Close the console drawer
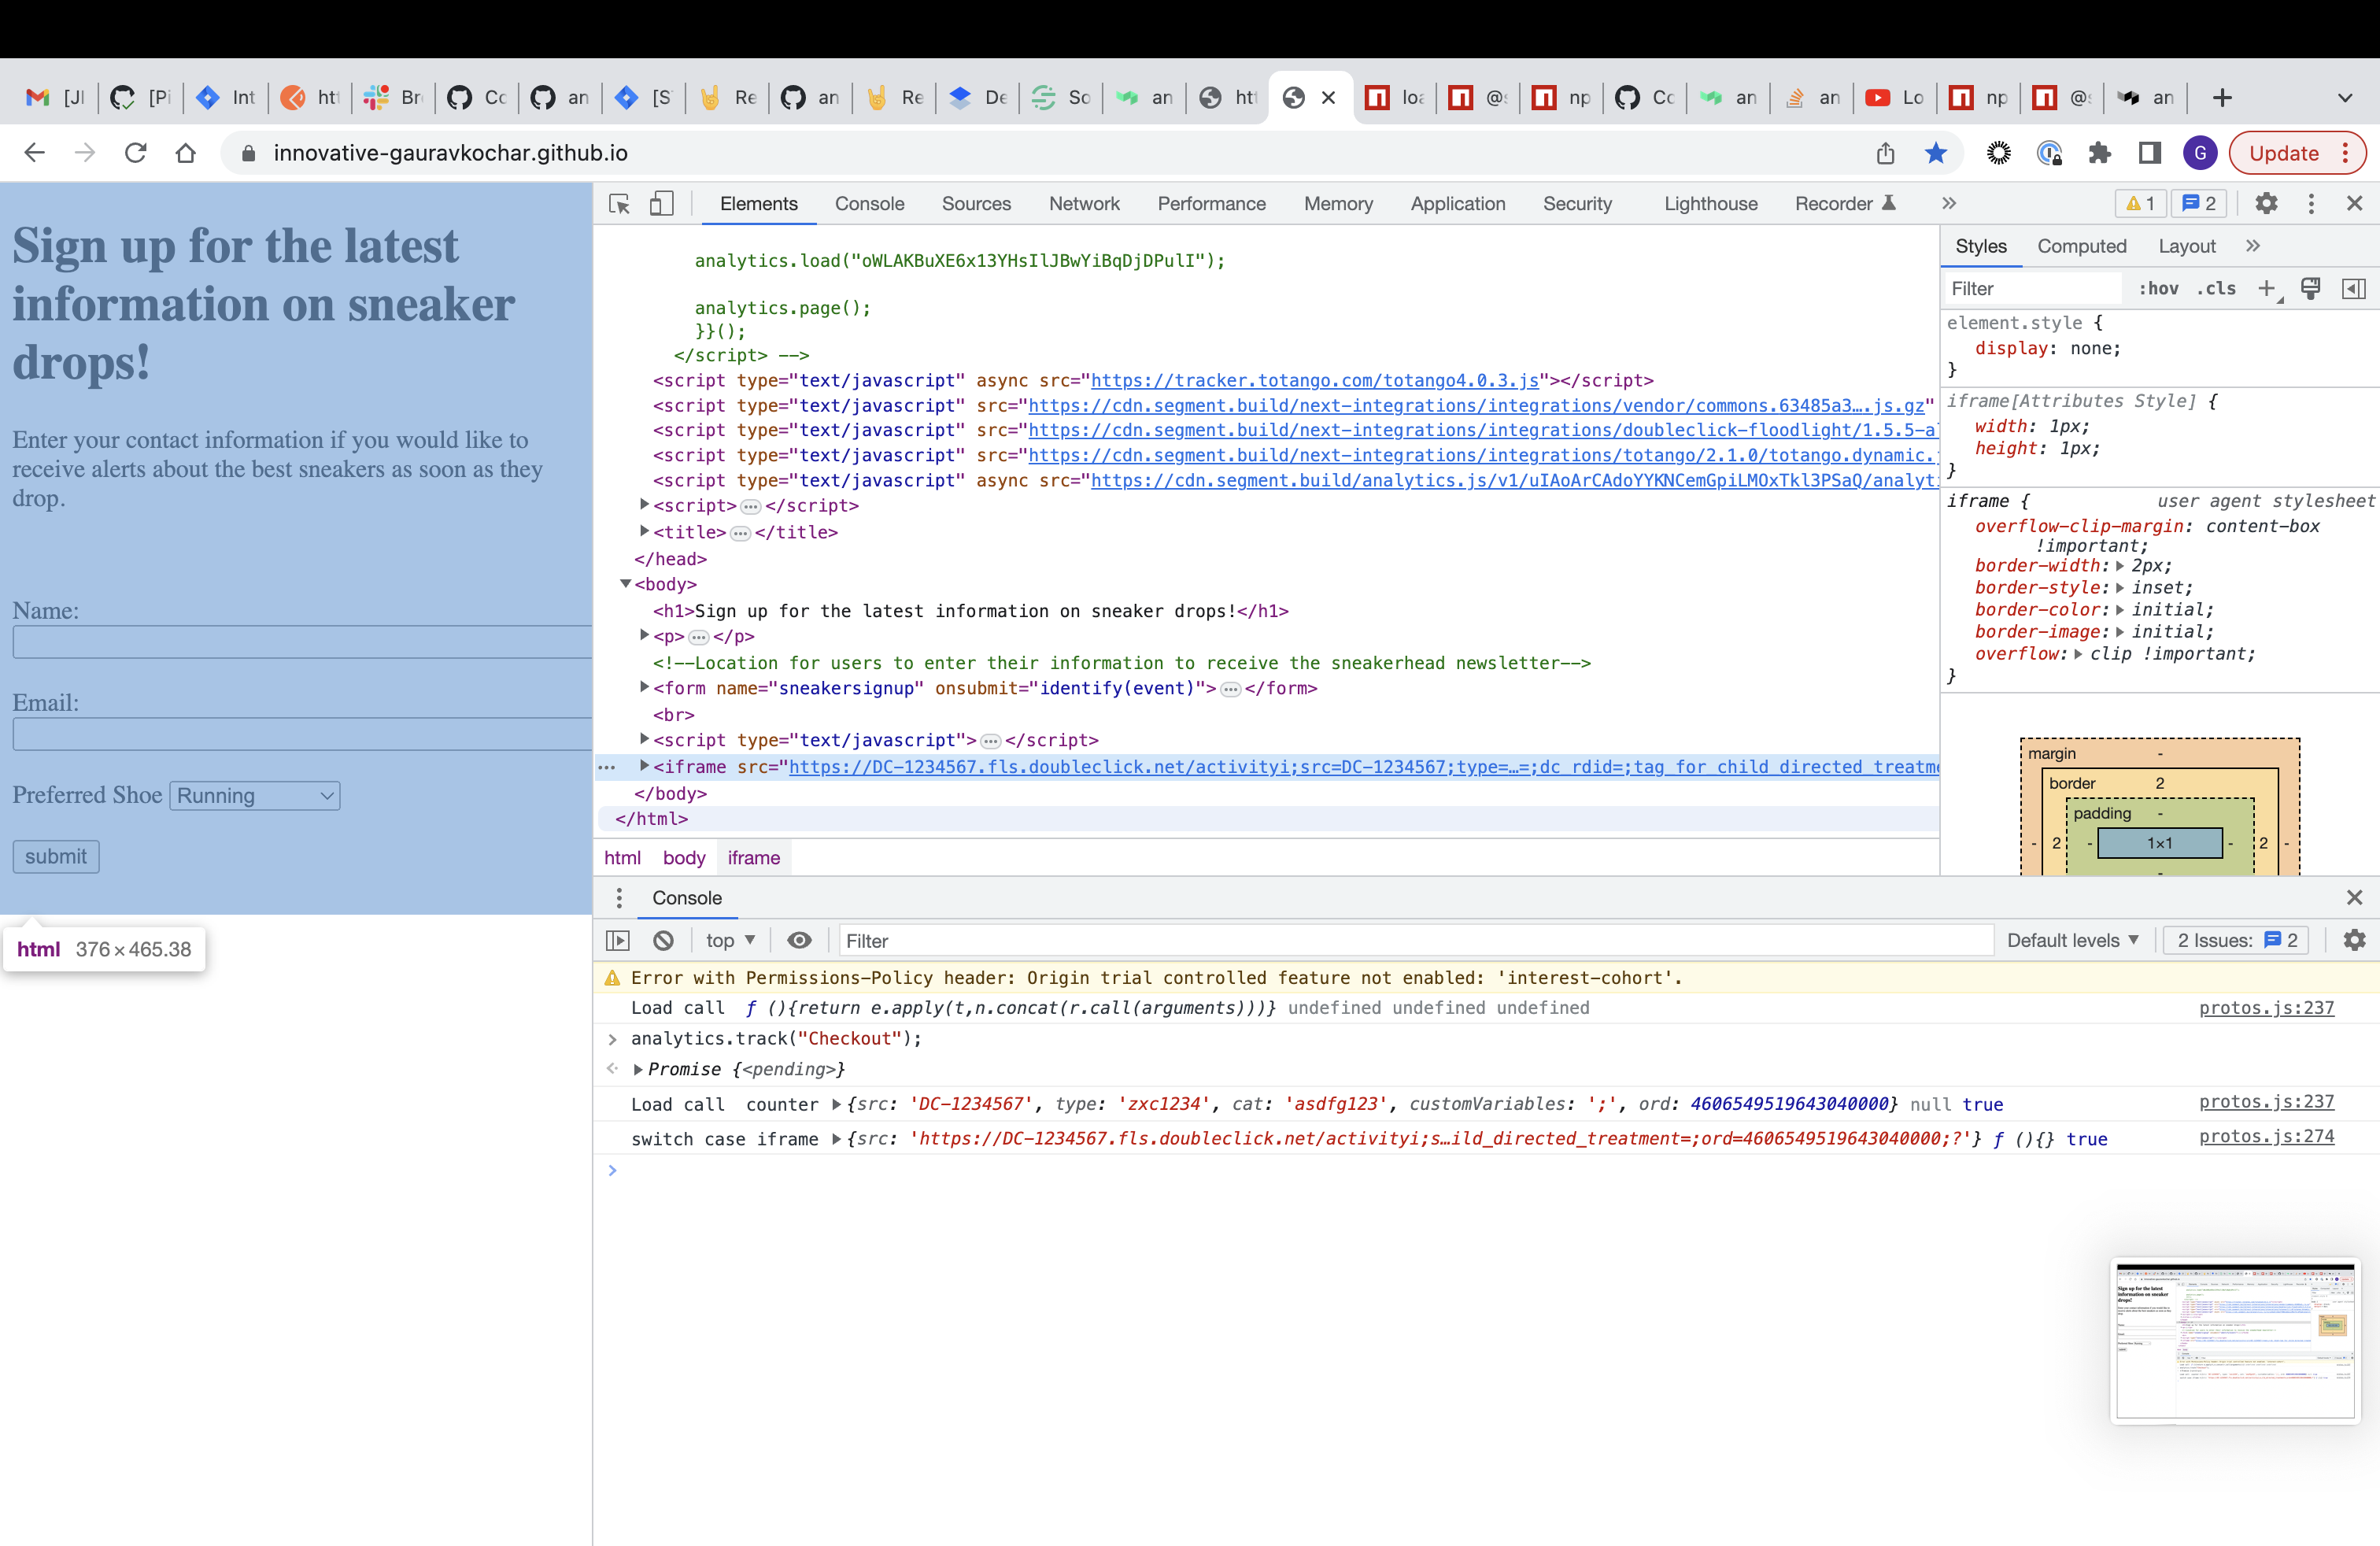This screenshot has height=1546, width=2380. pos(2354,898)
